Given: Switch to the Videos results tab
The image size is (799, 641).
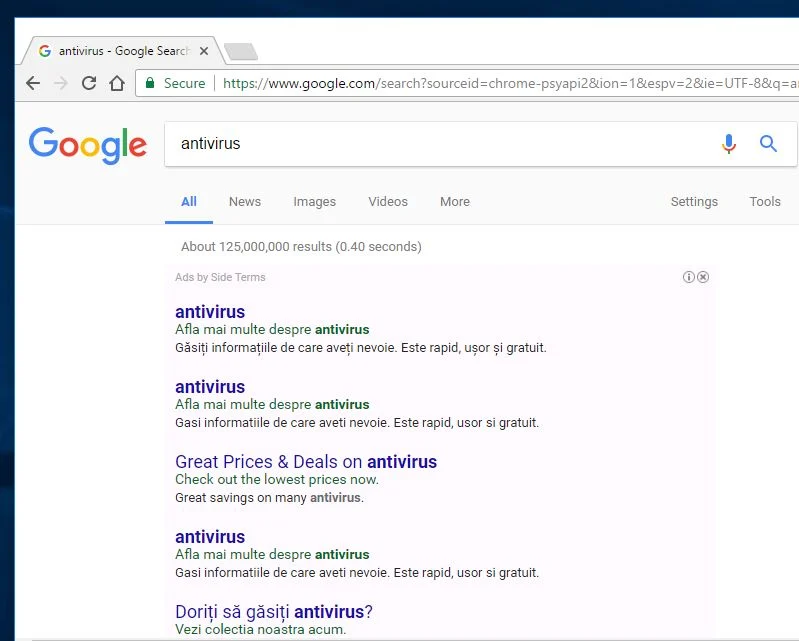Looking at the screenshot, I should 388,202.
